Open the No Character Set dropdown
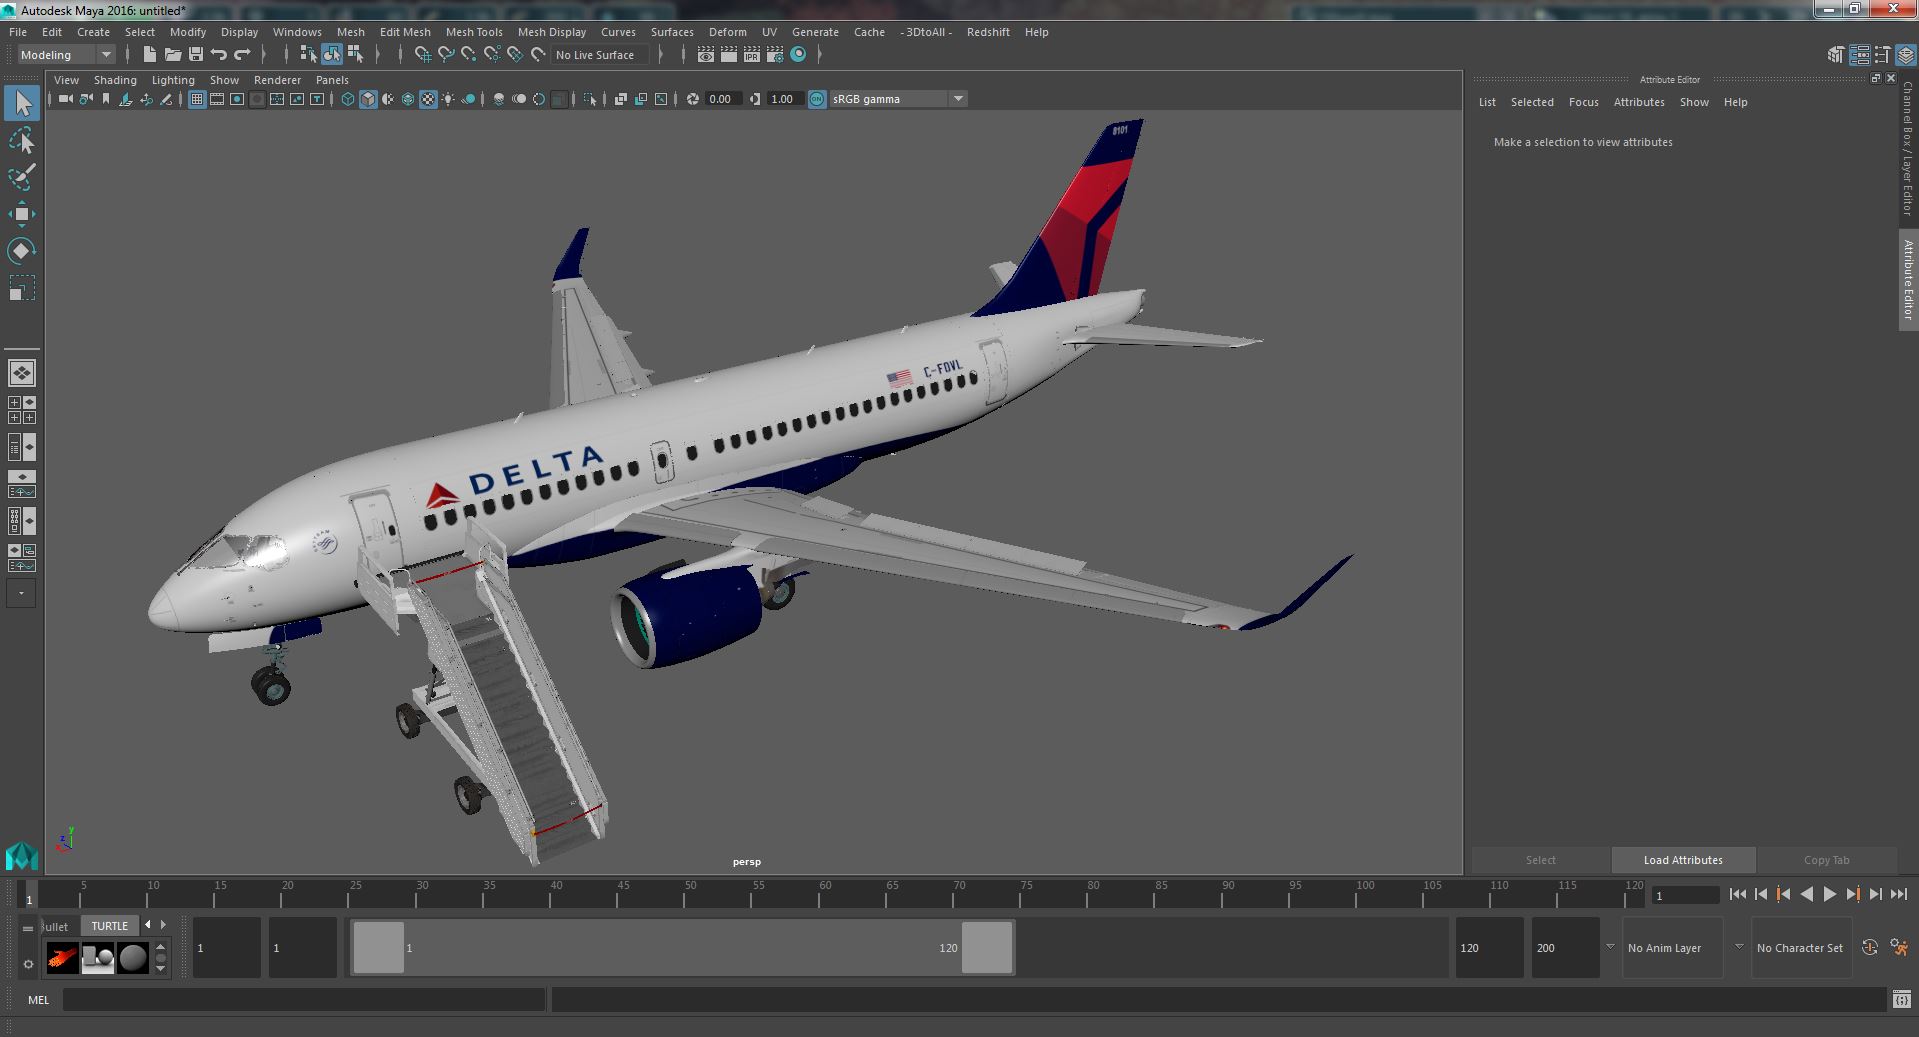 (1801, 948)
